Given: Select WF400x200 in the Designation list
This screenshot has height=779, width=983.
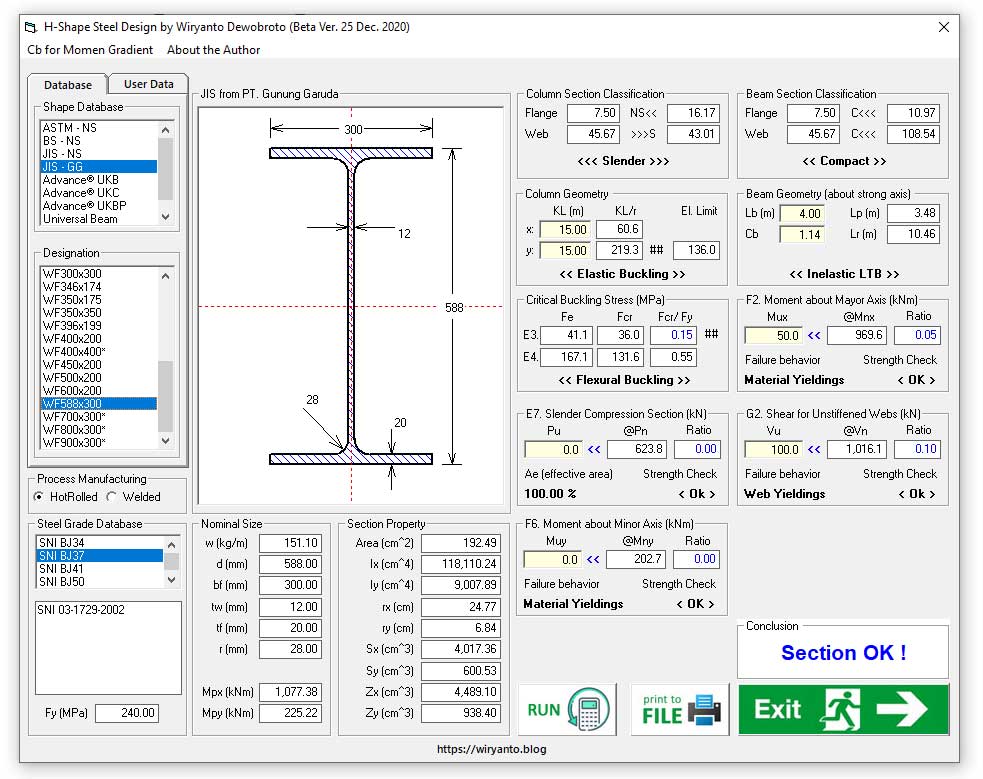Looking at the screenshot, I should pos(72,339).
